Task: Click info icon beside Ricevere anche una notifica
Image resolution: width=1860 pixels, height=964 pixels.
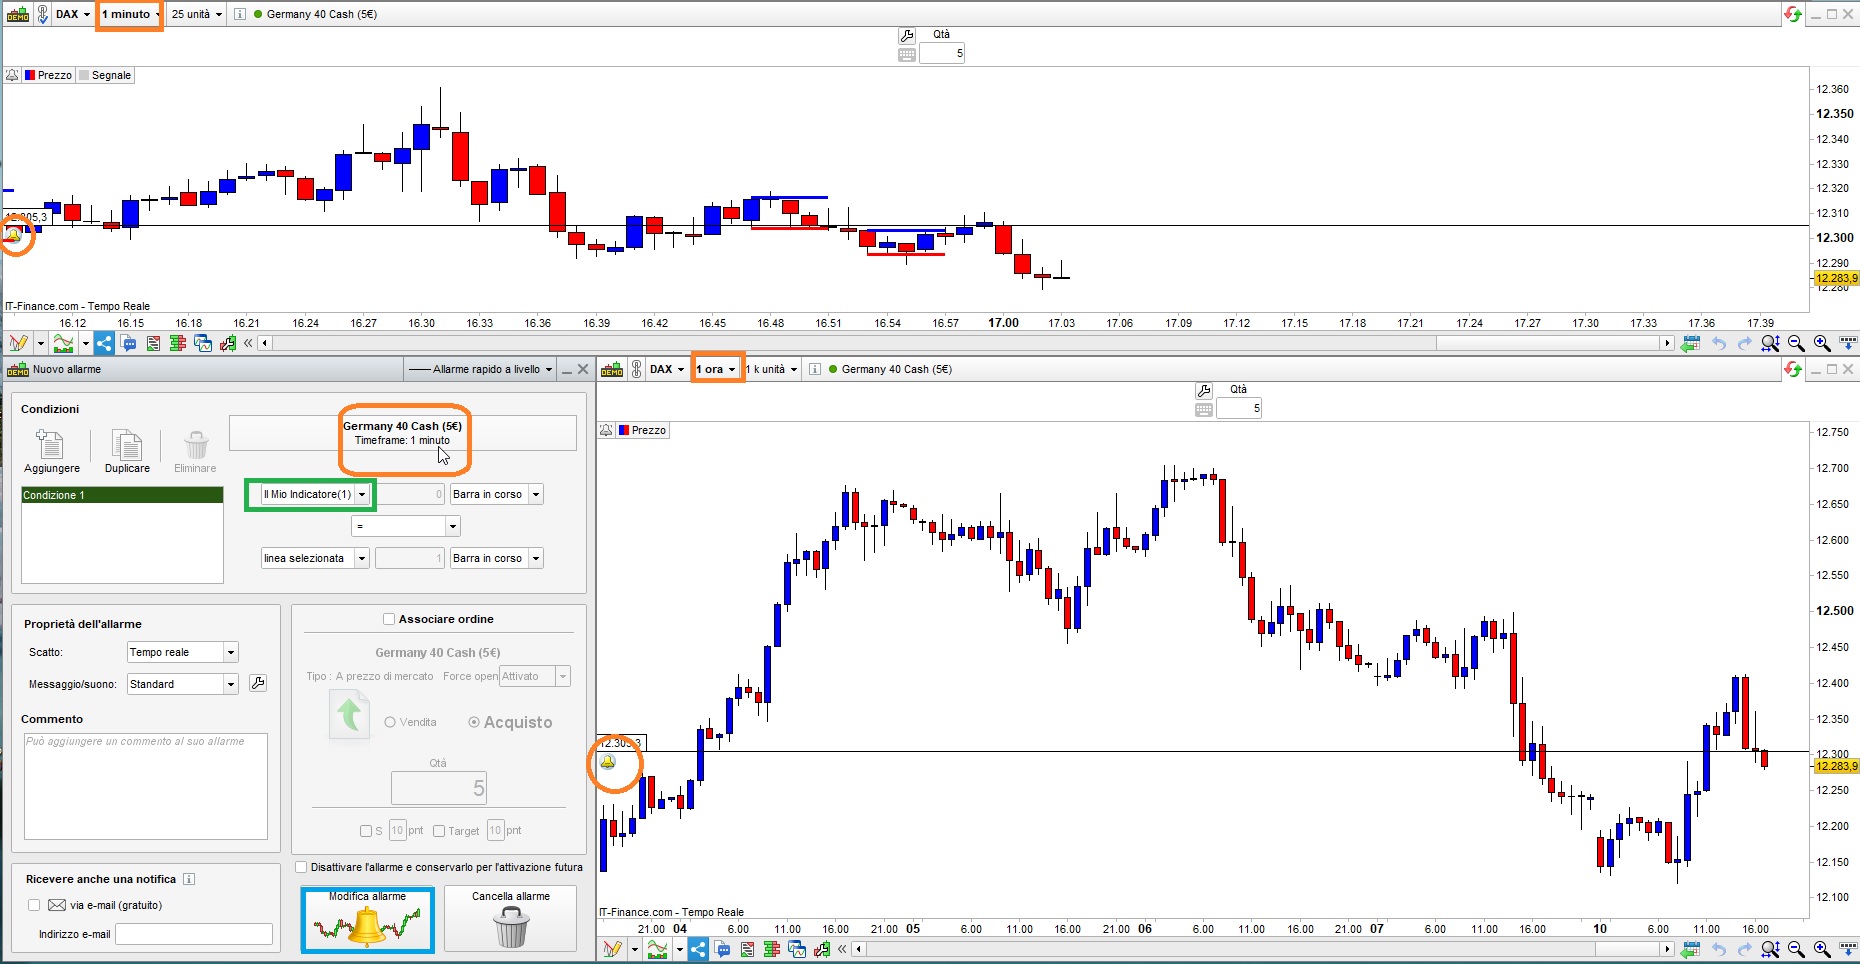Action: pos(189,879)
